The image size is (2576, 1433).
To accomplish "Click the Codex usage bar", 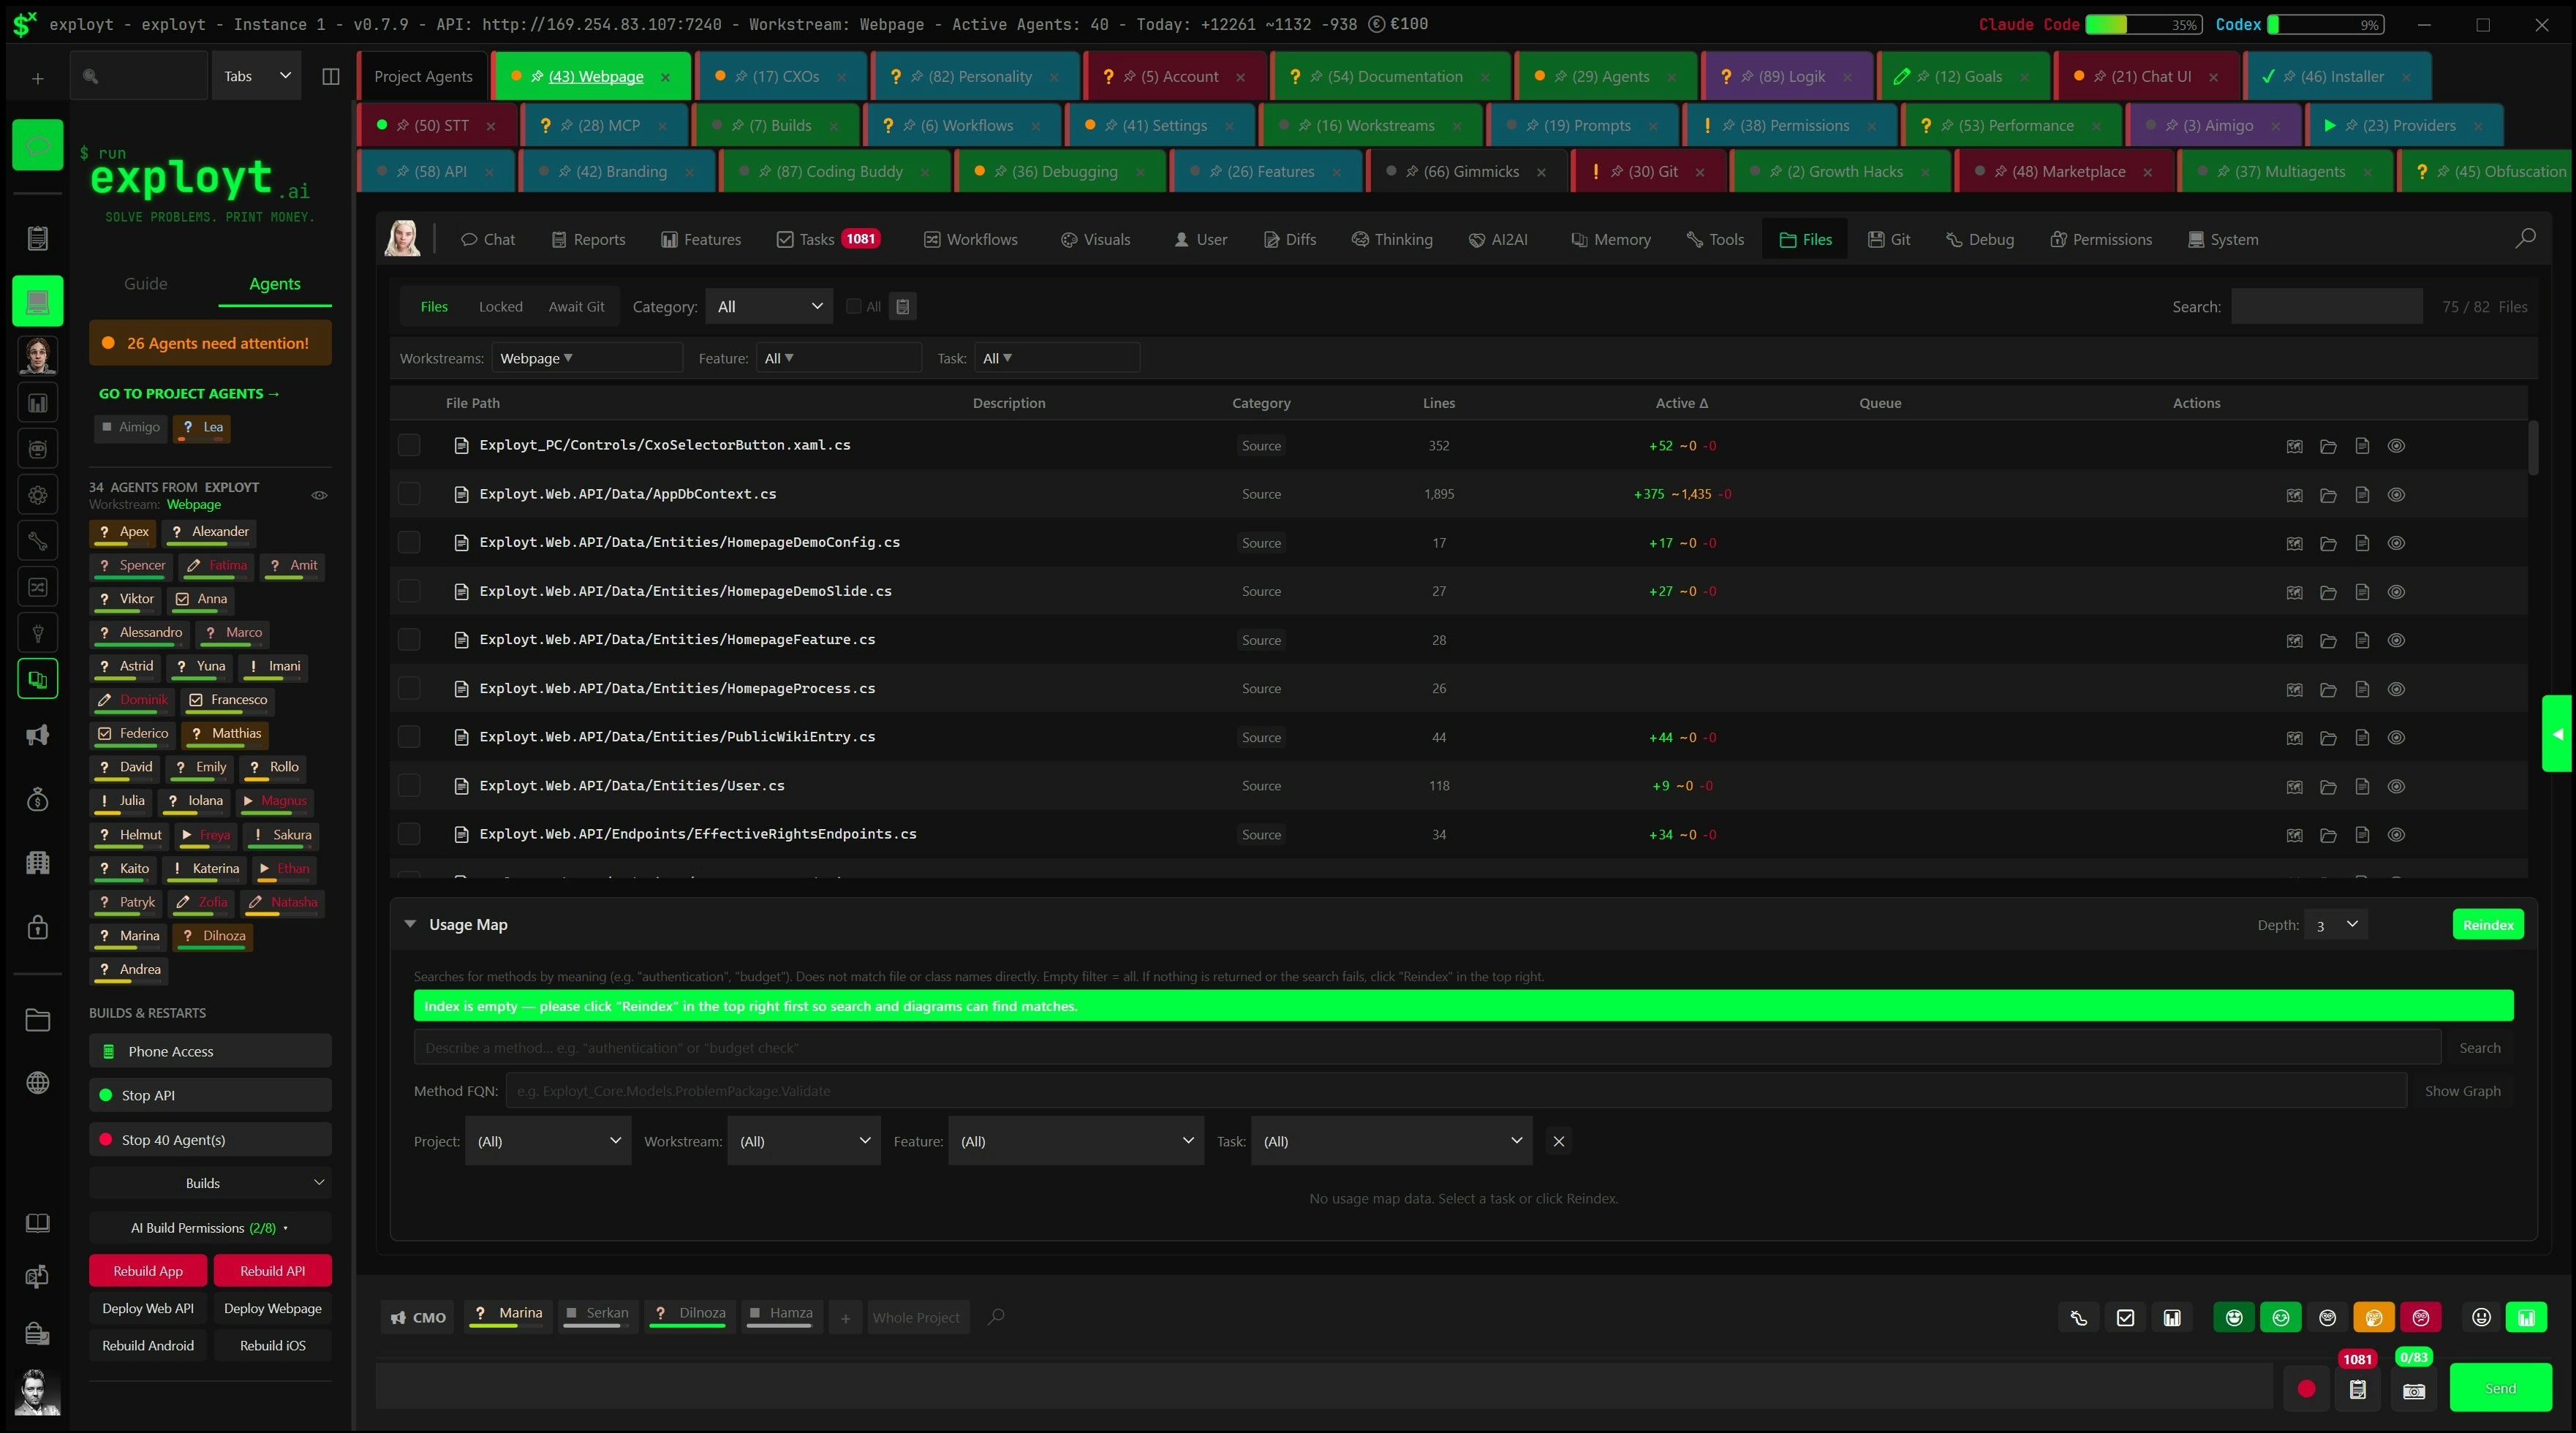I will pos(2325,24).
